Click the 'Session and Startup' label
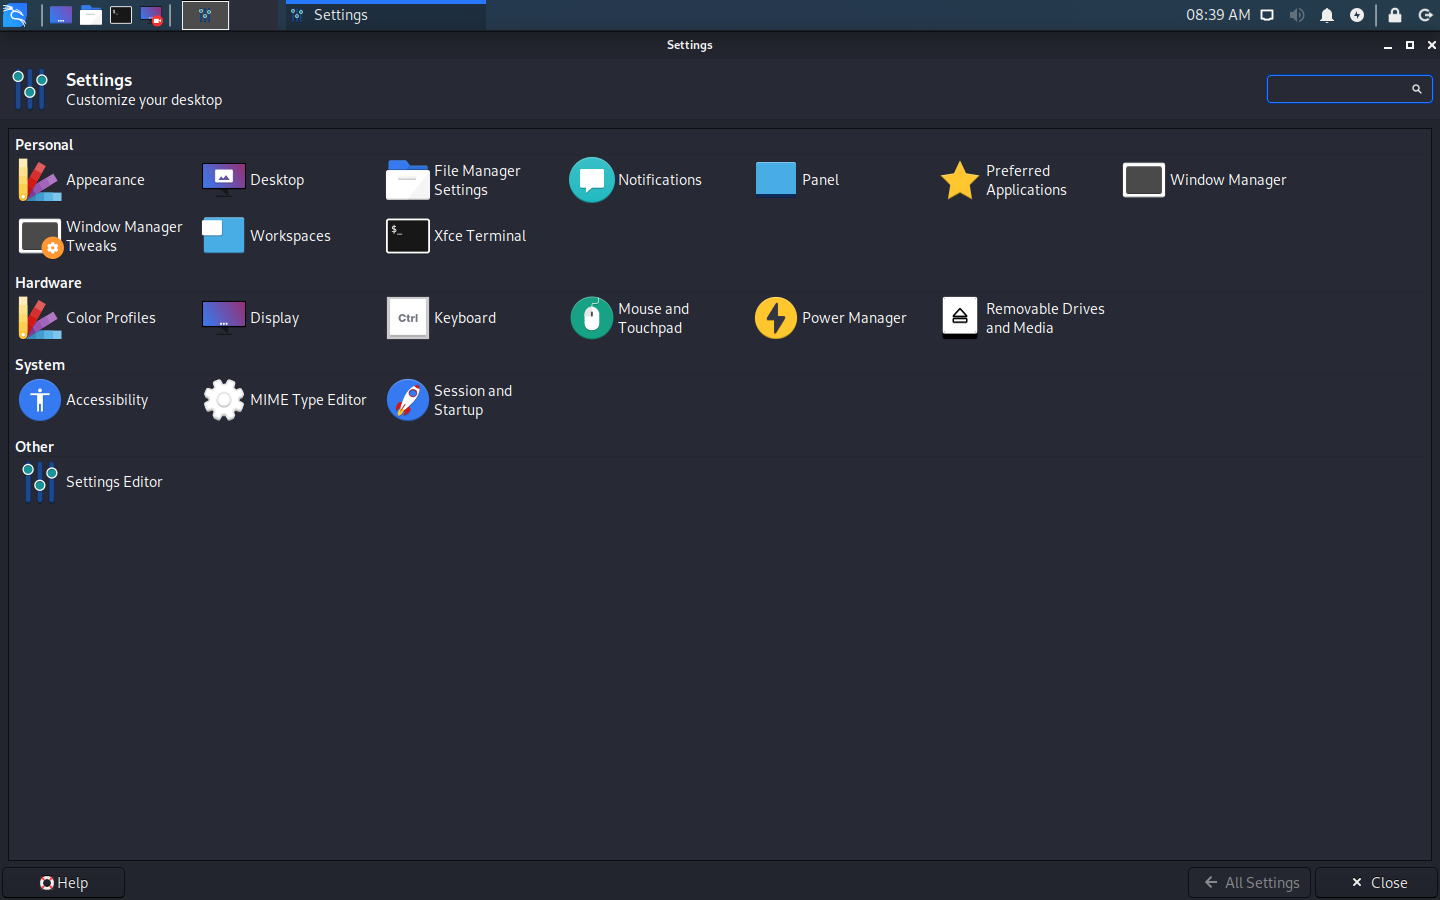The image size is (1440, 900). (473, 400)
